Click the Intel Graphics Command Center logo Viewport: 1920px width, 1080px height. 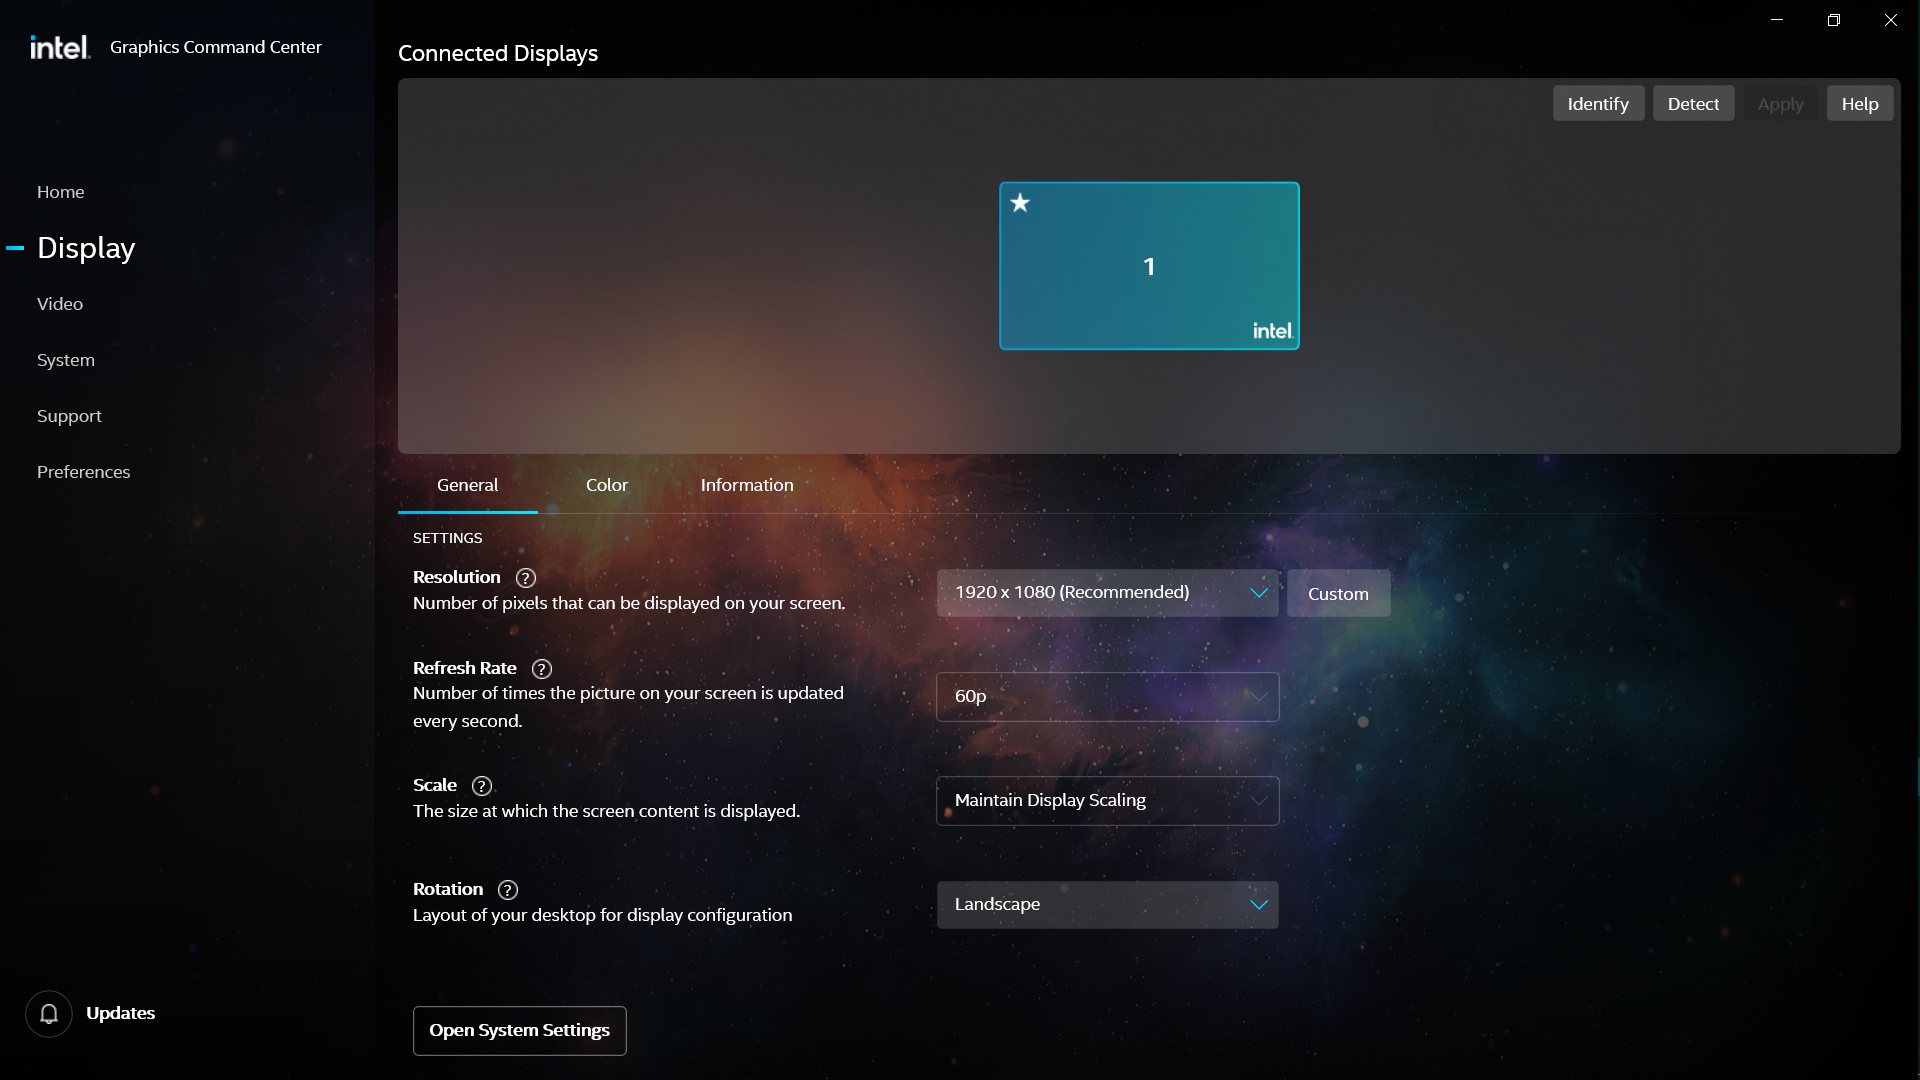59,46
